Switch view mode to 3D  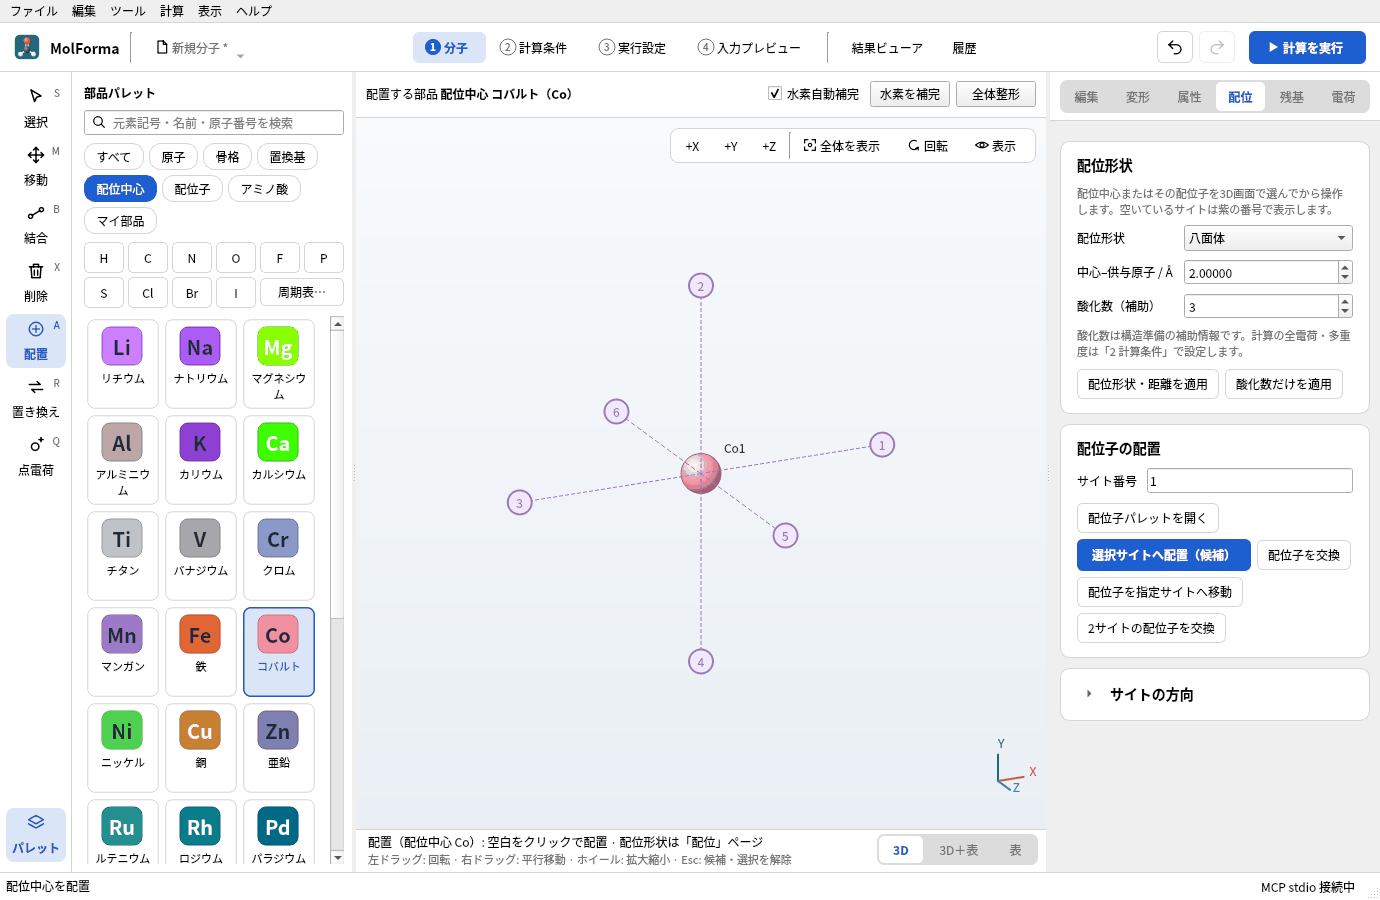click(901, 850)
